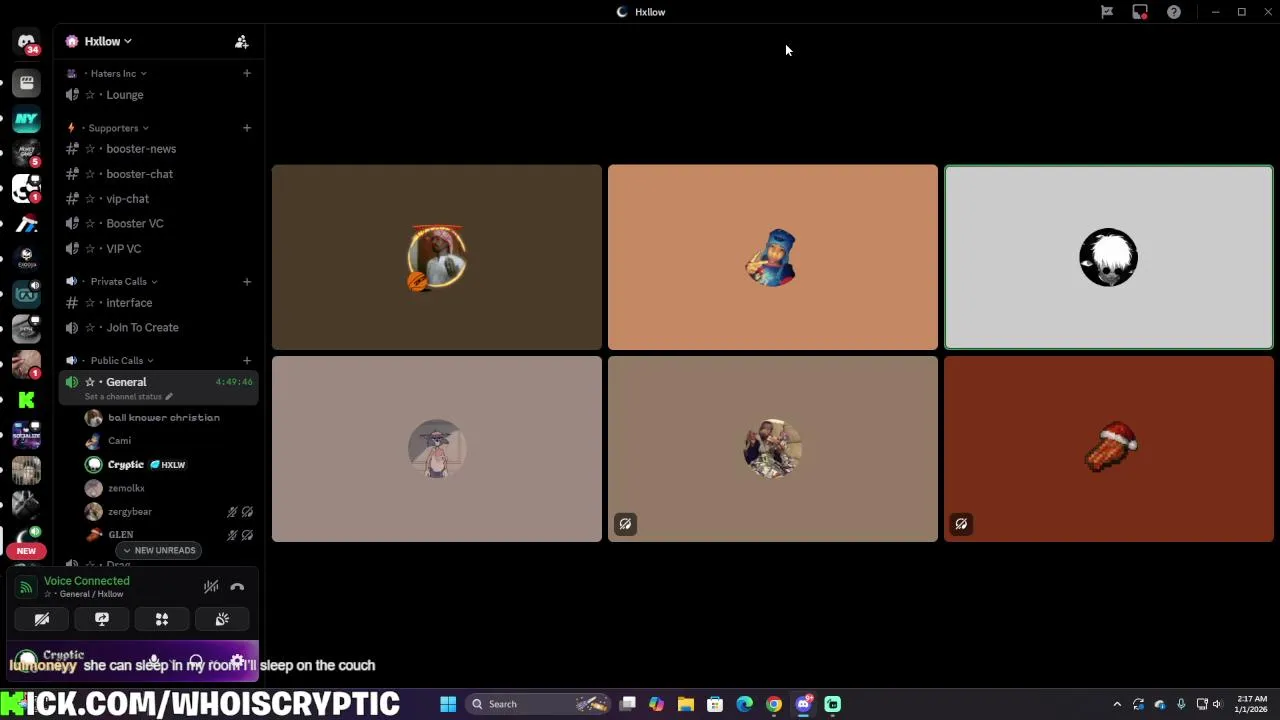1280x720 pixels.
Task: Create channel in Haters Inc category
Action: [247, 73]
